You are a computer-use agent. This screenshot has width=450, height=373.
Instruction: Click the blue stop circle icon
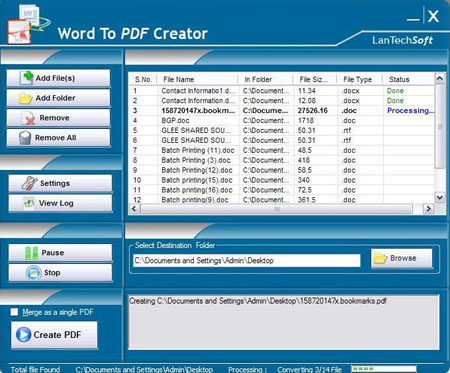(x=34, y=273)
